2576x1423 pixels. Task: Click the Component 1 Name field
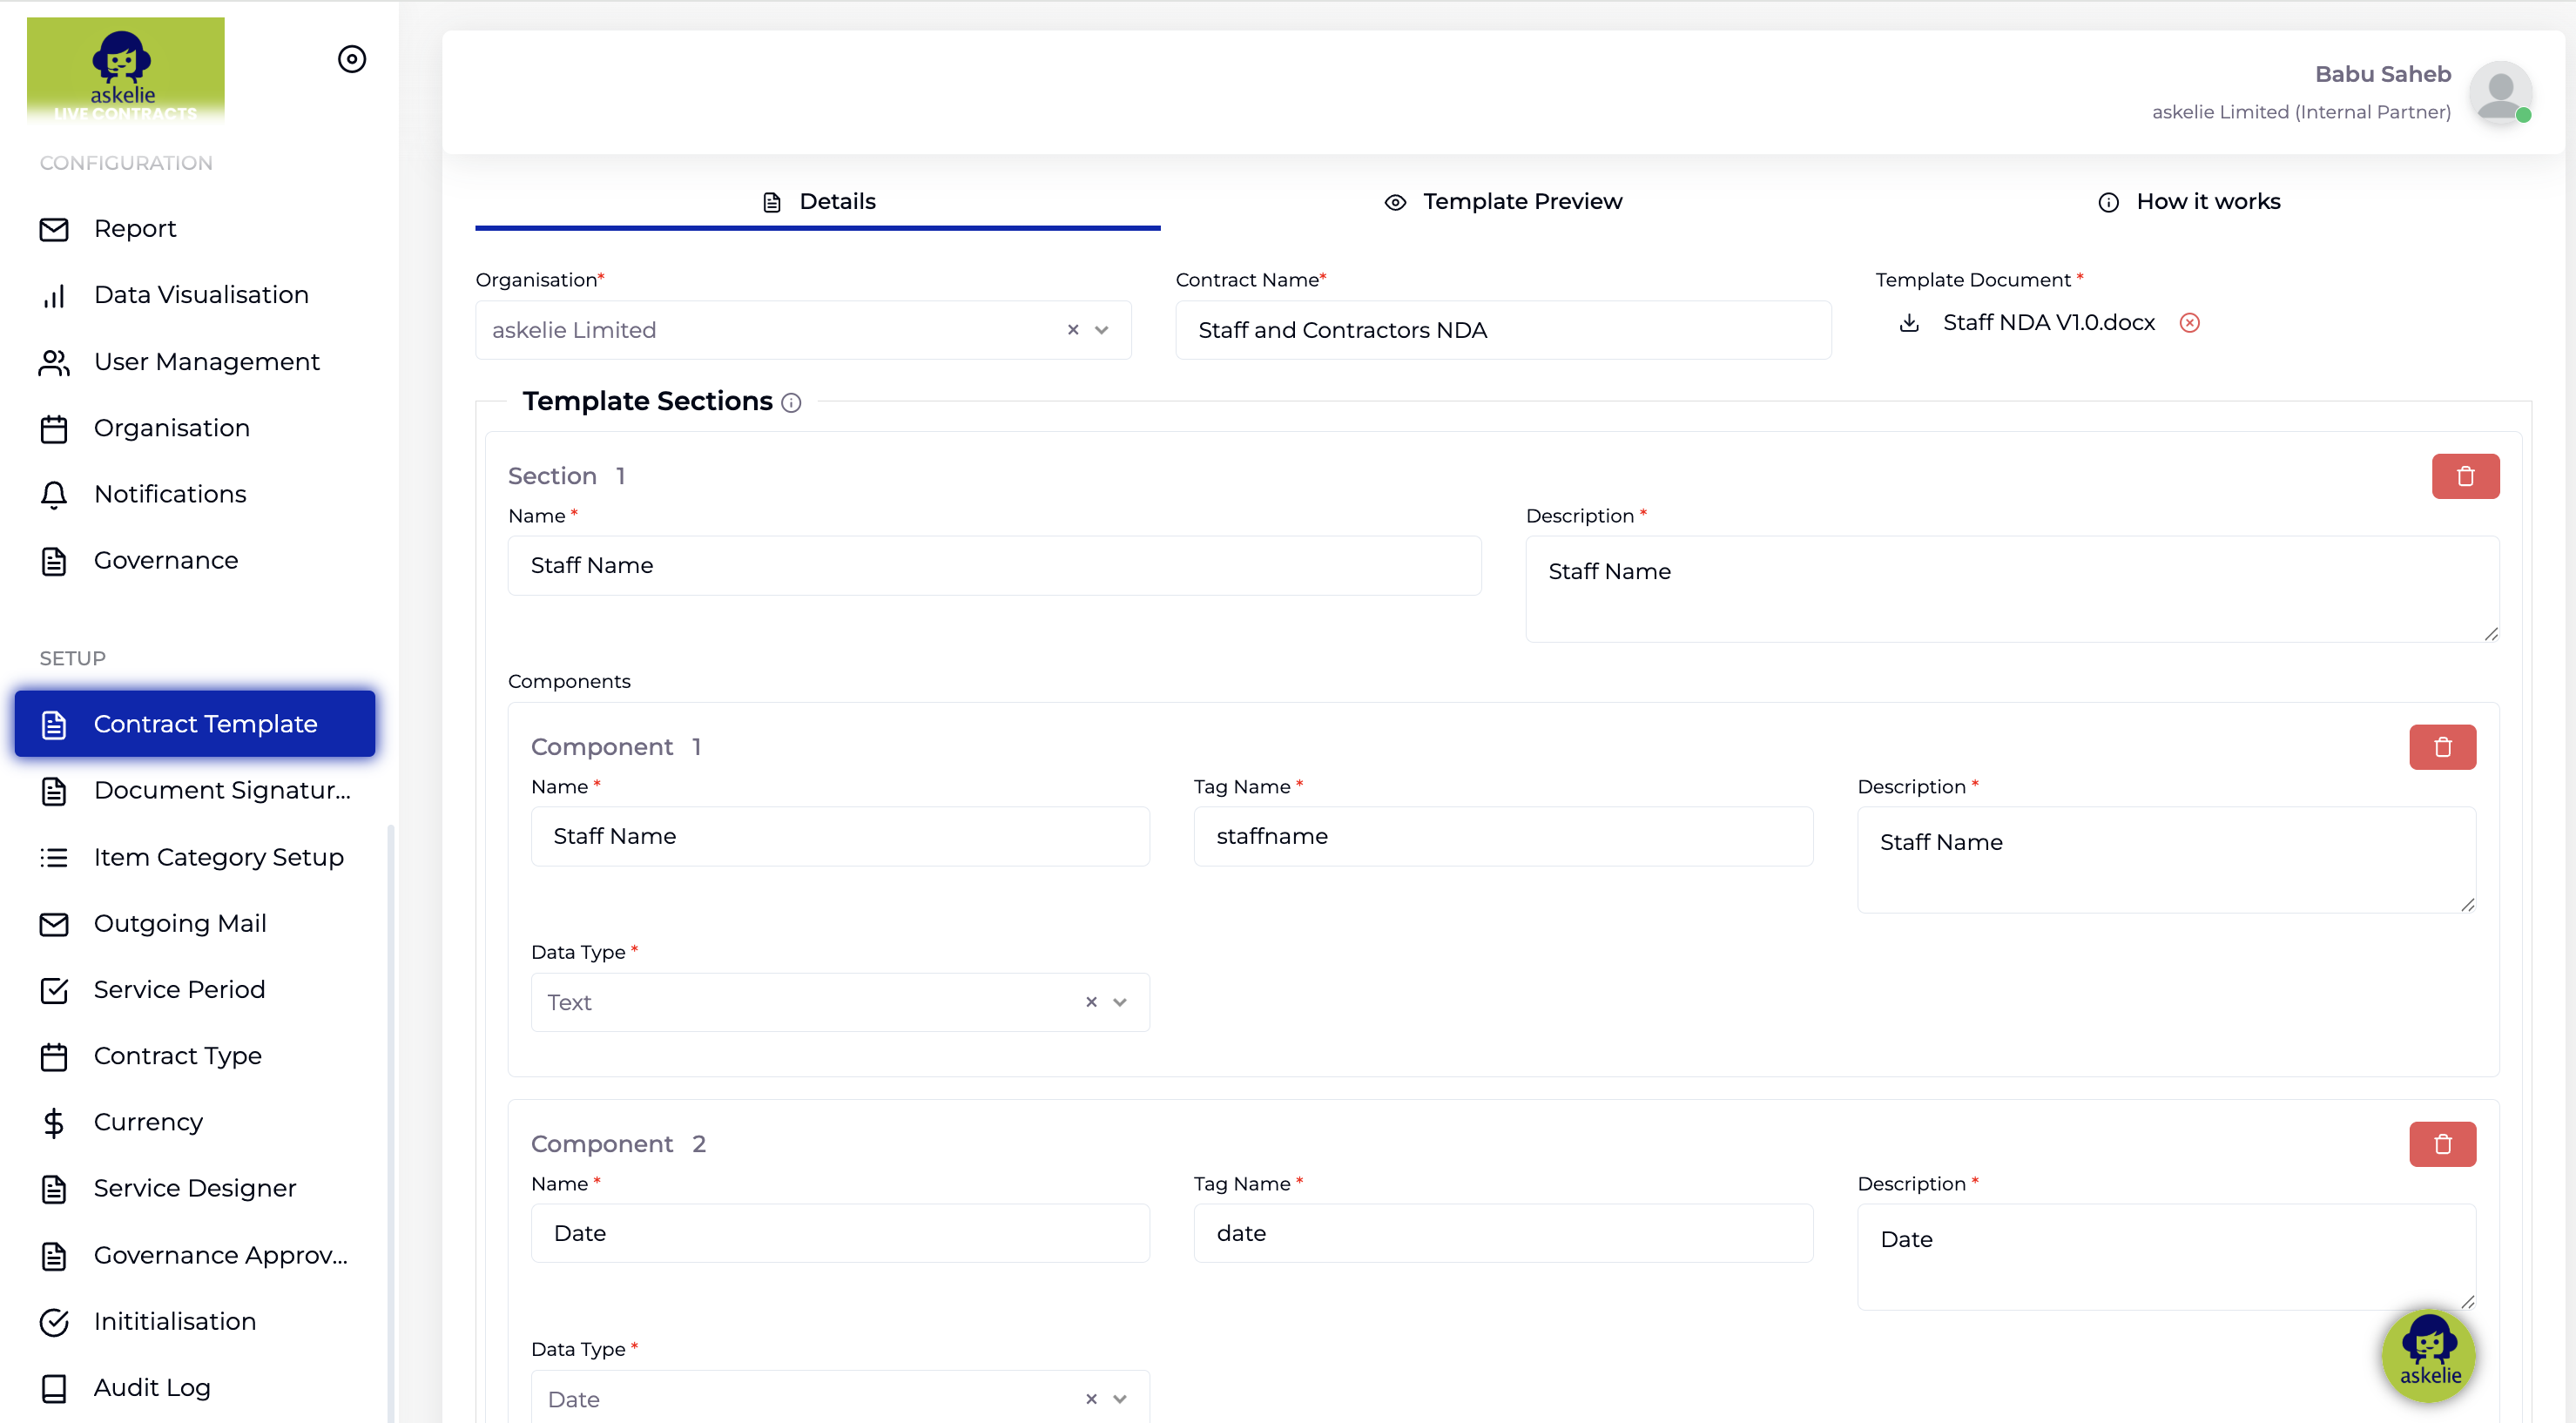click(840, 836)
